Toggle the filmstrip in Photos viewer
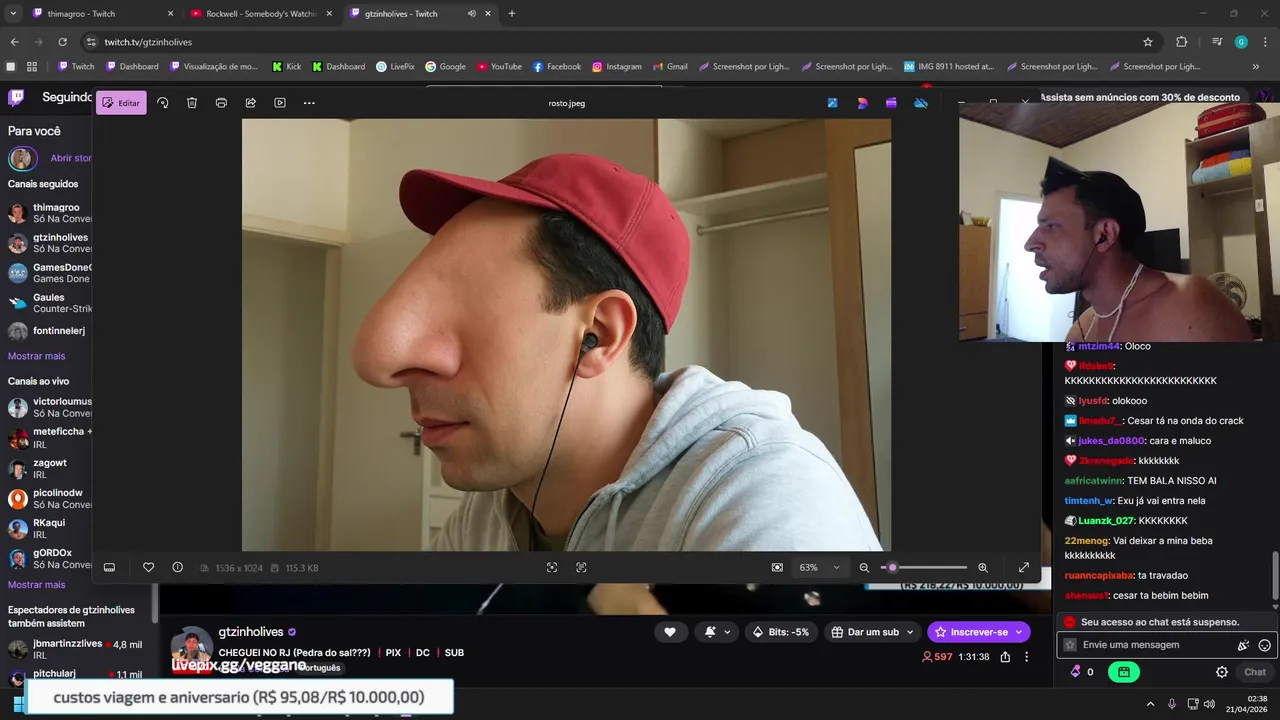The height and width of the screenshot is (720, 1280). point(109,567)
